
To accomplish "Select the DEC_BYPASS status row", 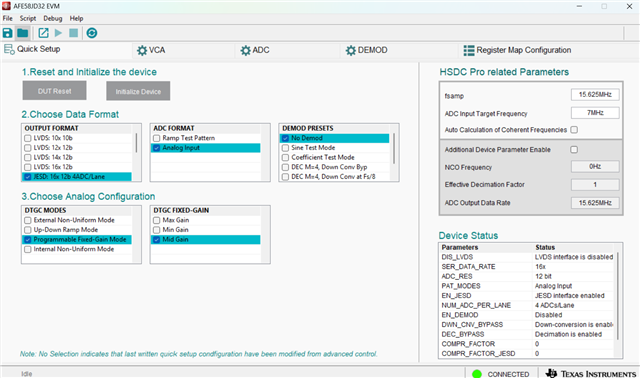I will [527, 334].
